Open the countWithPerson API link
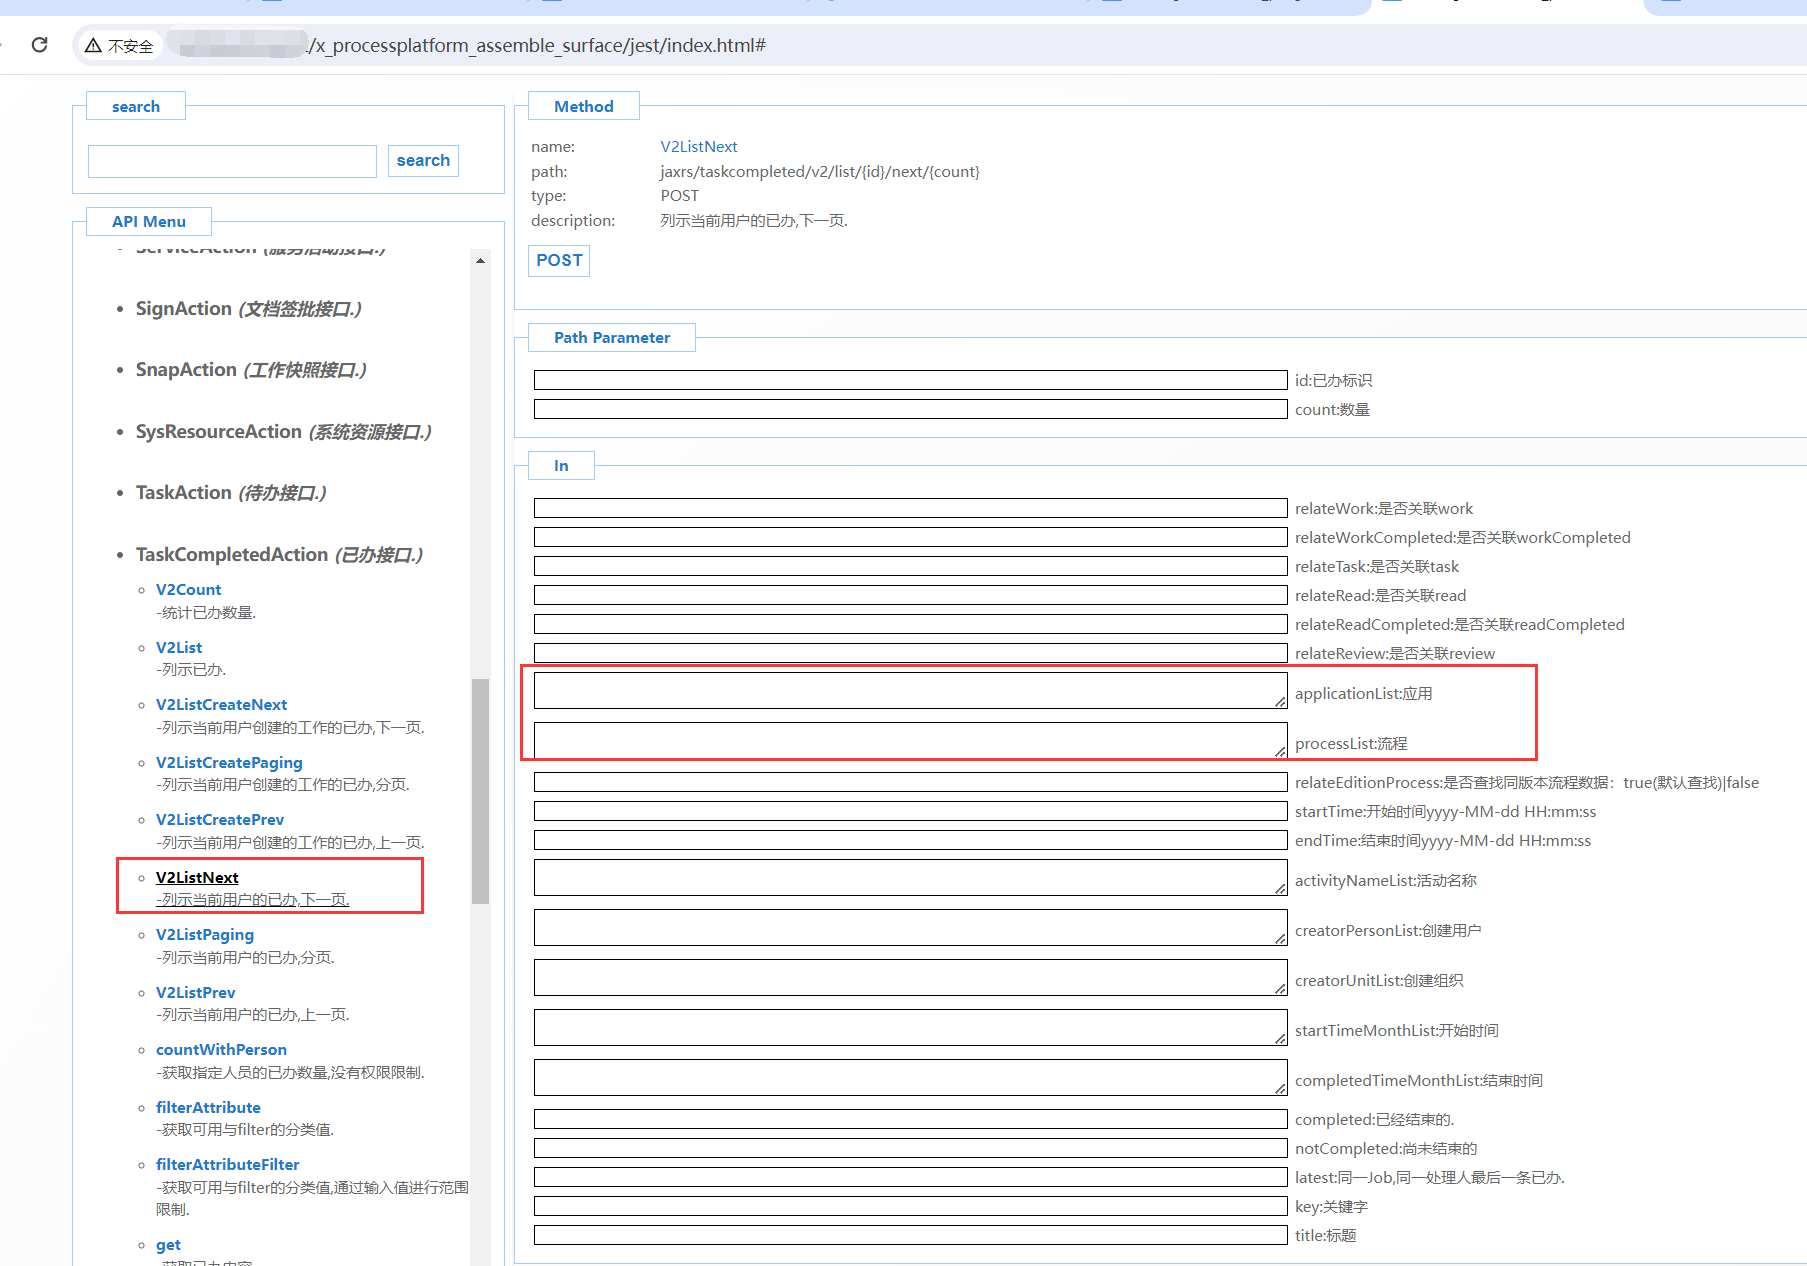This screenshot has height=1266, width=1807. 221,1050
